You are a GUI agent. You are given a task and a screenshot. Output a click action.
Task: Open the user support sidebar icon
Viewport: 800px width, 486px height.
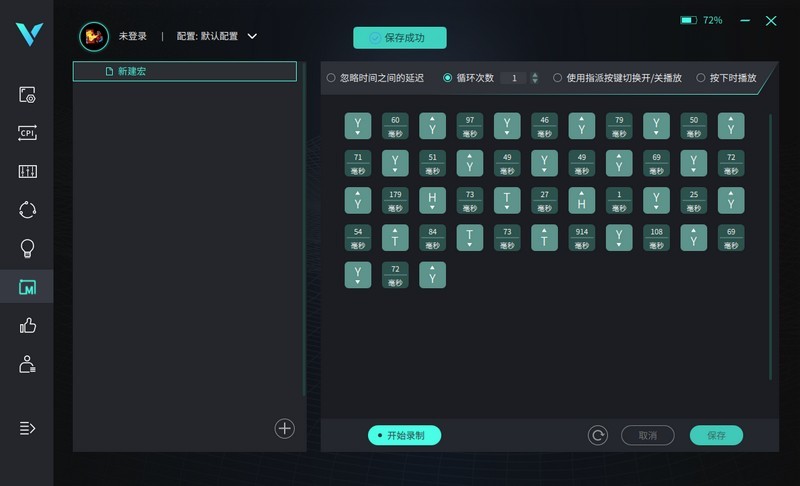coord(27,364)
